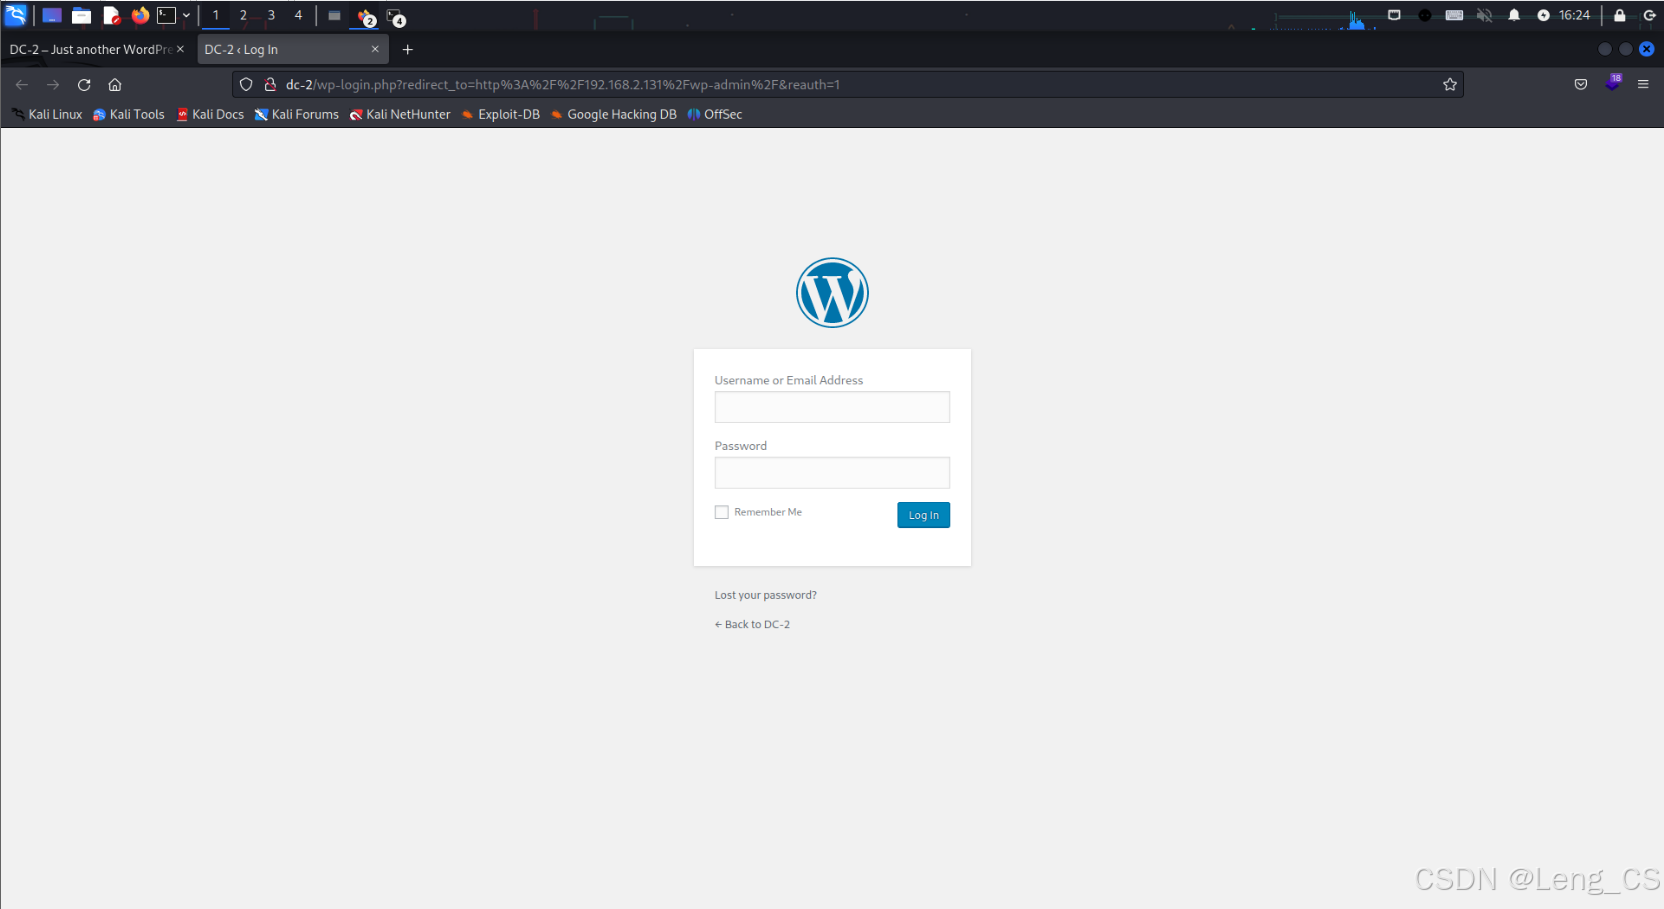Open the terminal emulator panel icon
Image resolution: width=1664 pixels, height=909 pixels.
pyautogui.click(x=166, y=15)
